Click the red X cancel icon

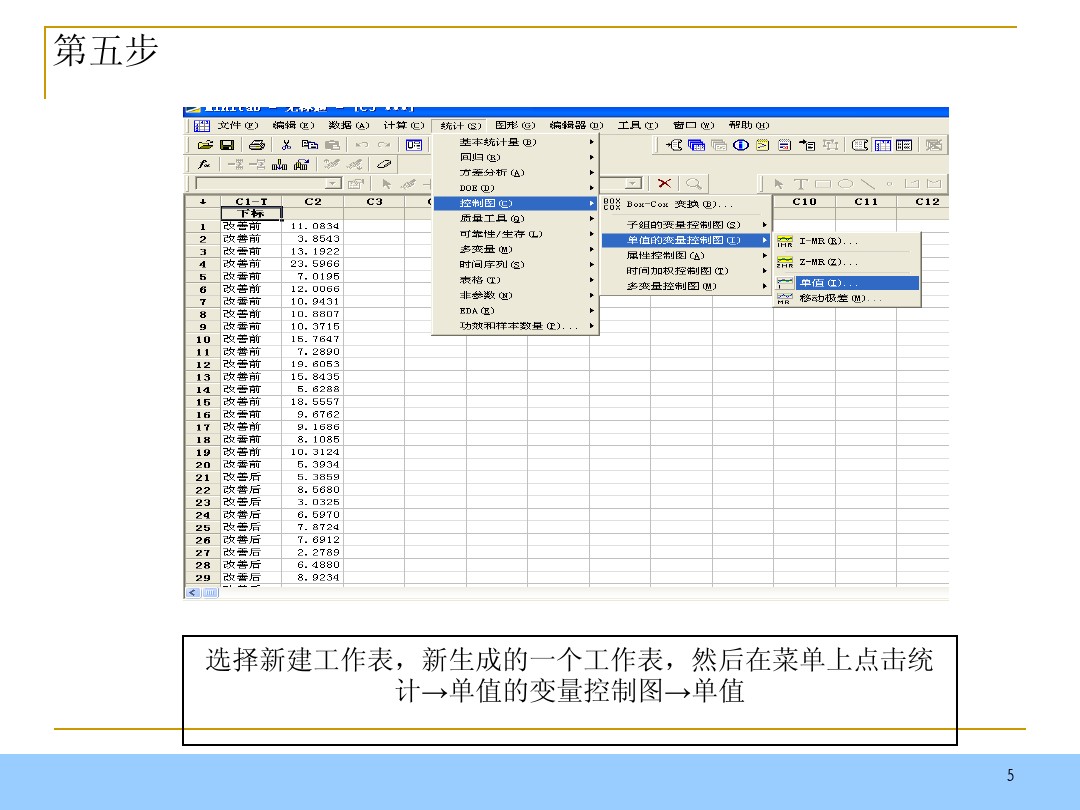(x=666, y=183)
